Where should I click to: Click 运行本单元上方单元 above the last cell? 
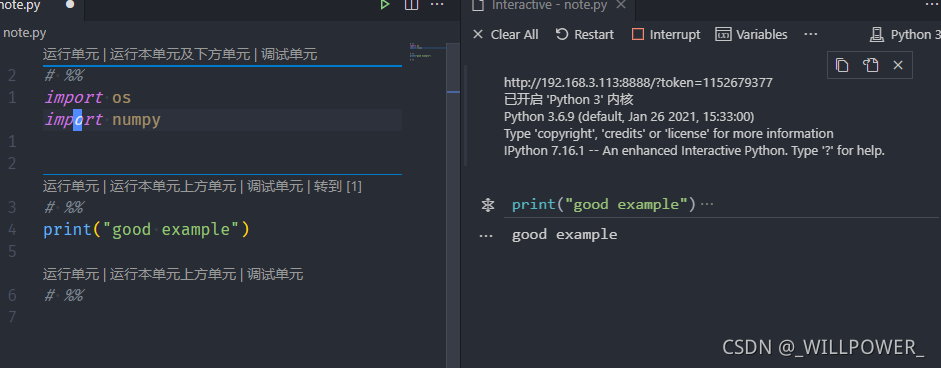pyautogui.click(x=173, y=275)
